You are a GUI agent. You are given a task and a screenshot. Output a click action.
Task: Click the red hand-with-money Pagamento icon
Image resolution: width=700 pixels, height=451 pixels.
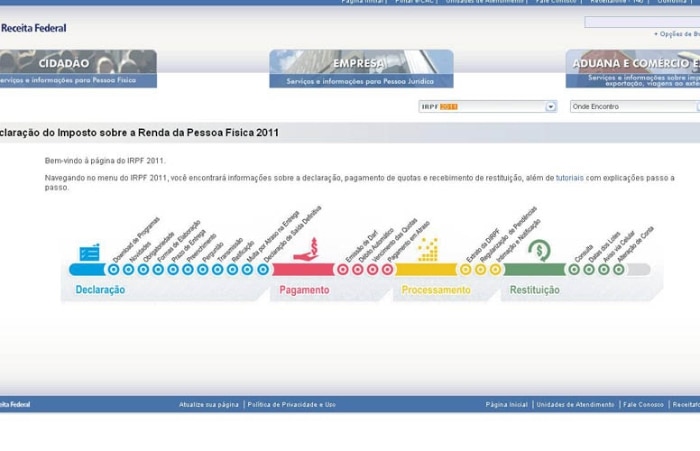[306, 249]
